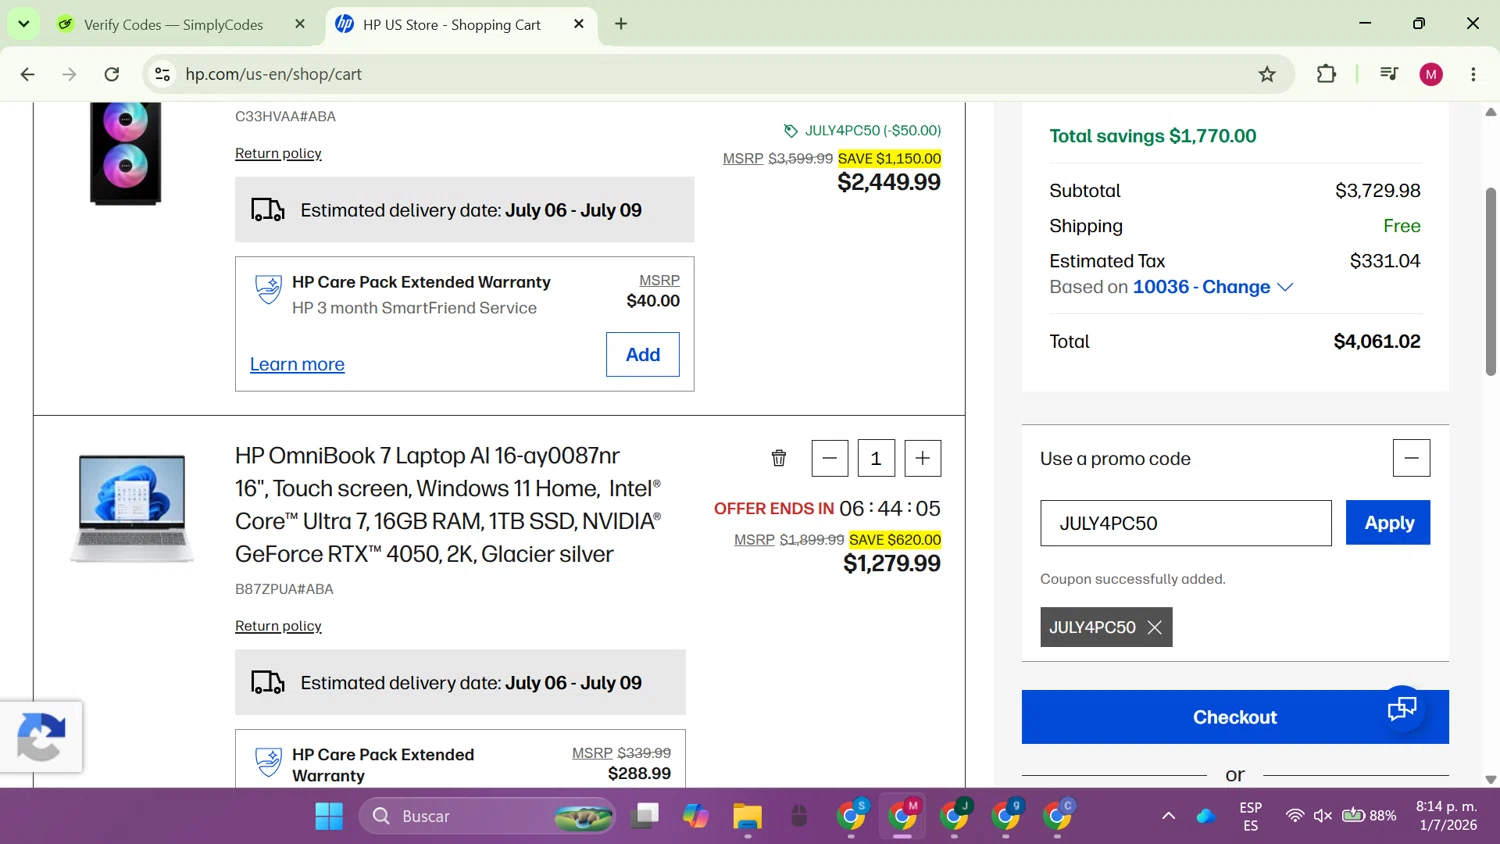Show hidden system tray icons
Screen dimensions: 1500x844
(1168, 816)
